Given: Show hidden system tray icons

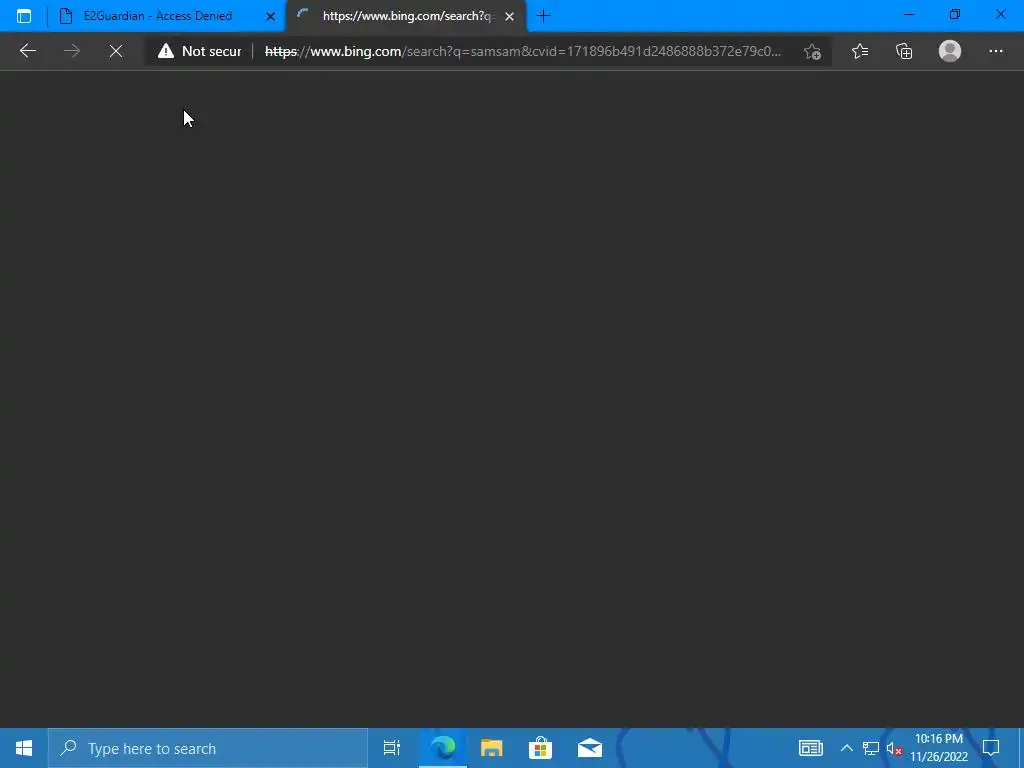Looking at the screenshot, I should (x=846, y=748).
